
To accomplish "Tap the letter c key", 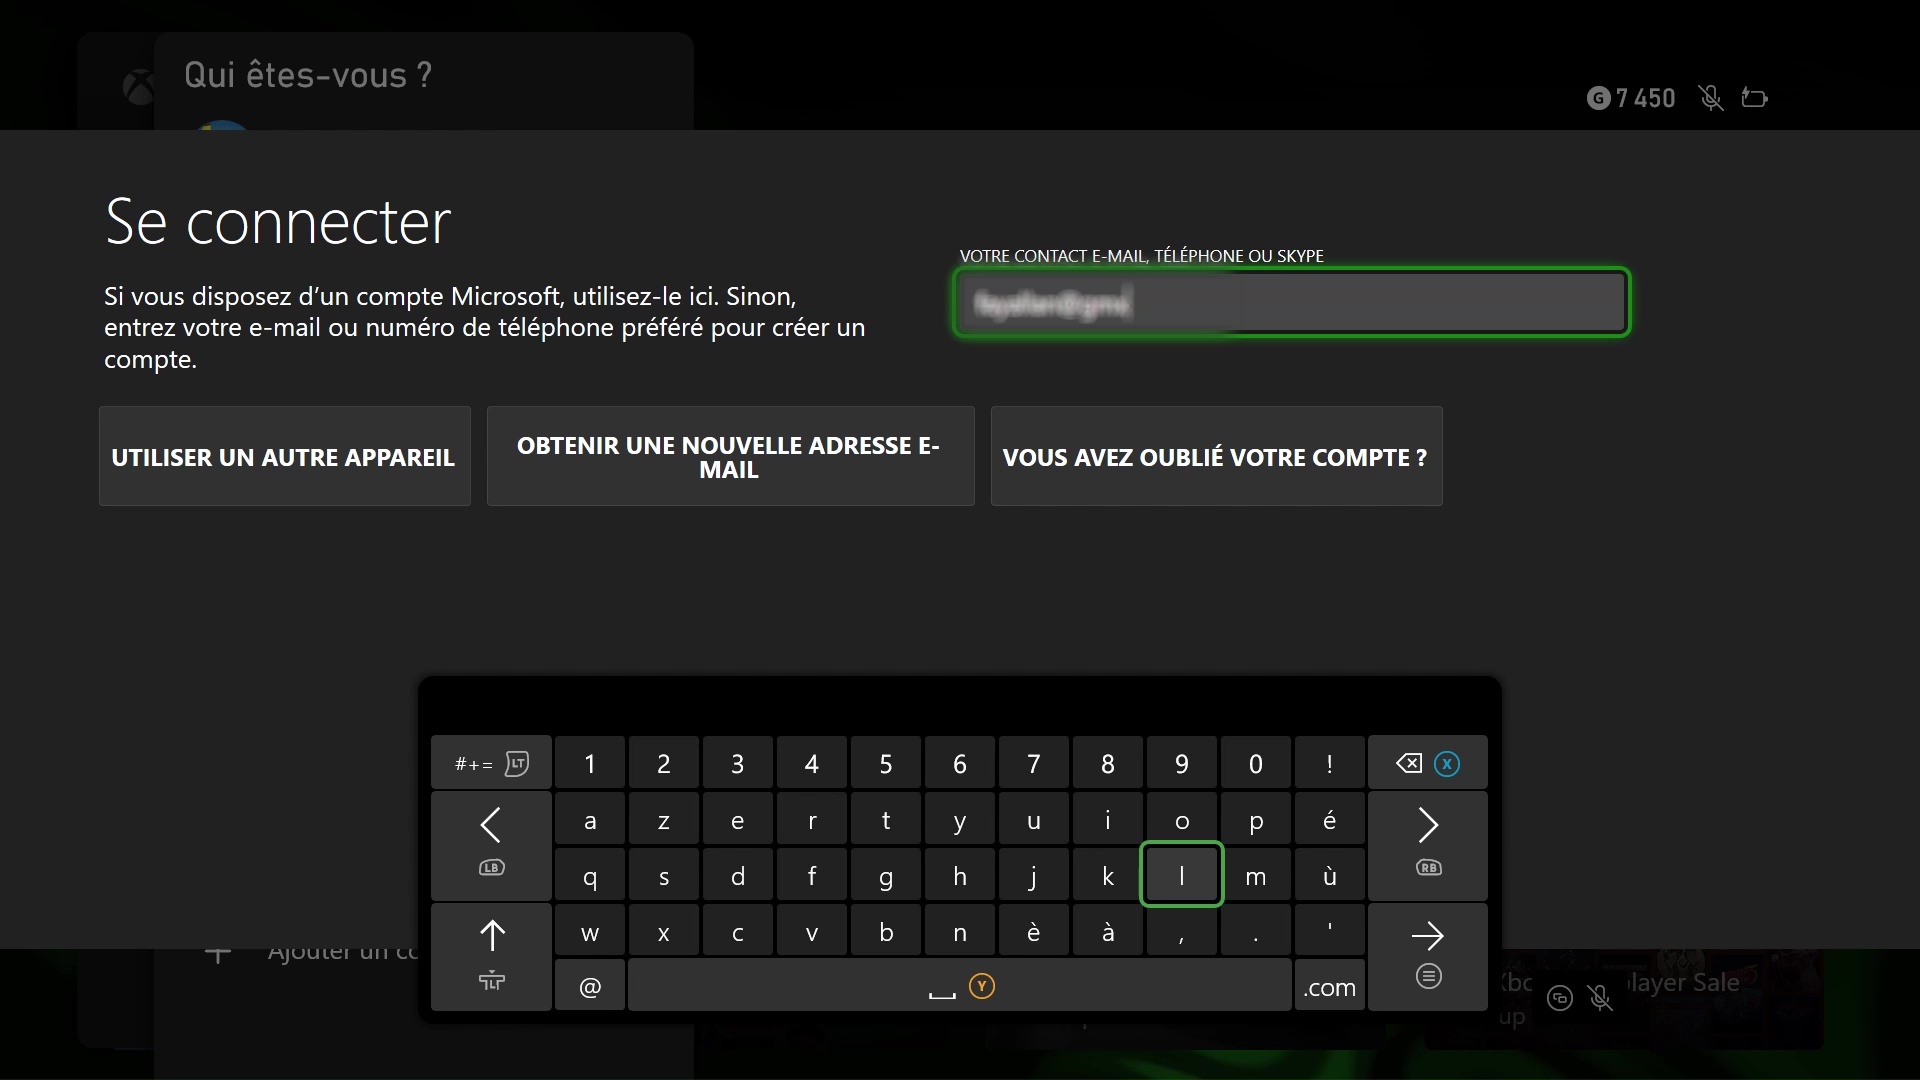I will 738,932.
